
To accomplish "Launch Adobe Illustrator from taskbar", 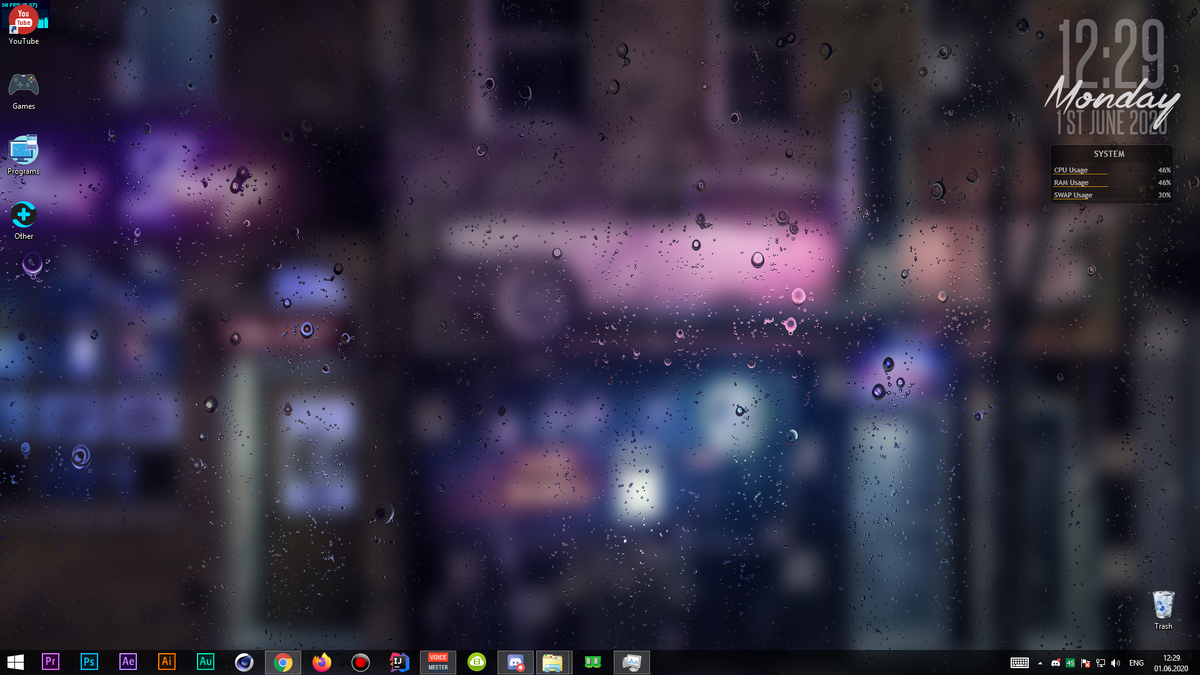I will tap(167, 662).
